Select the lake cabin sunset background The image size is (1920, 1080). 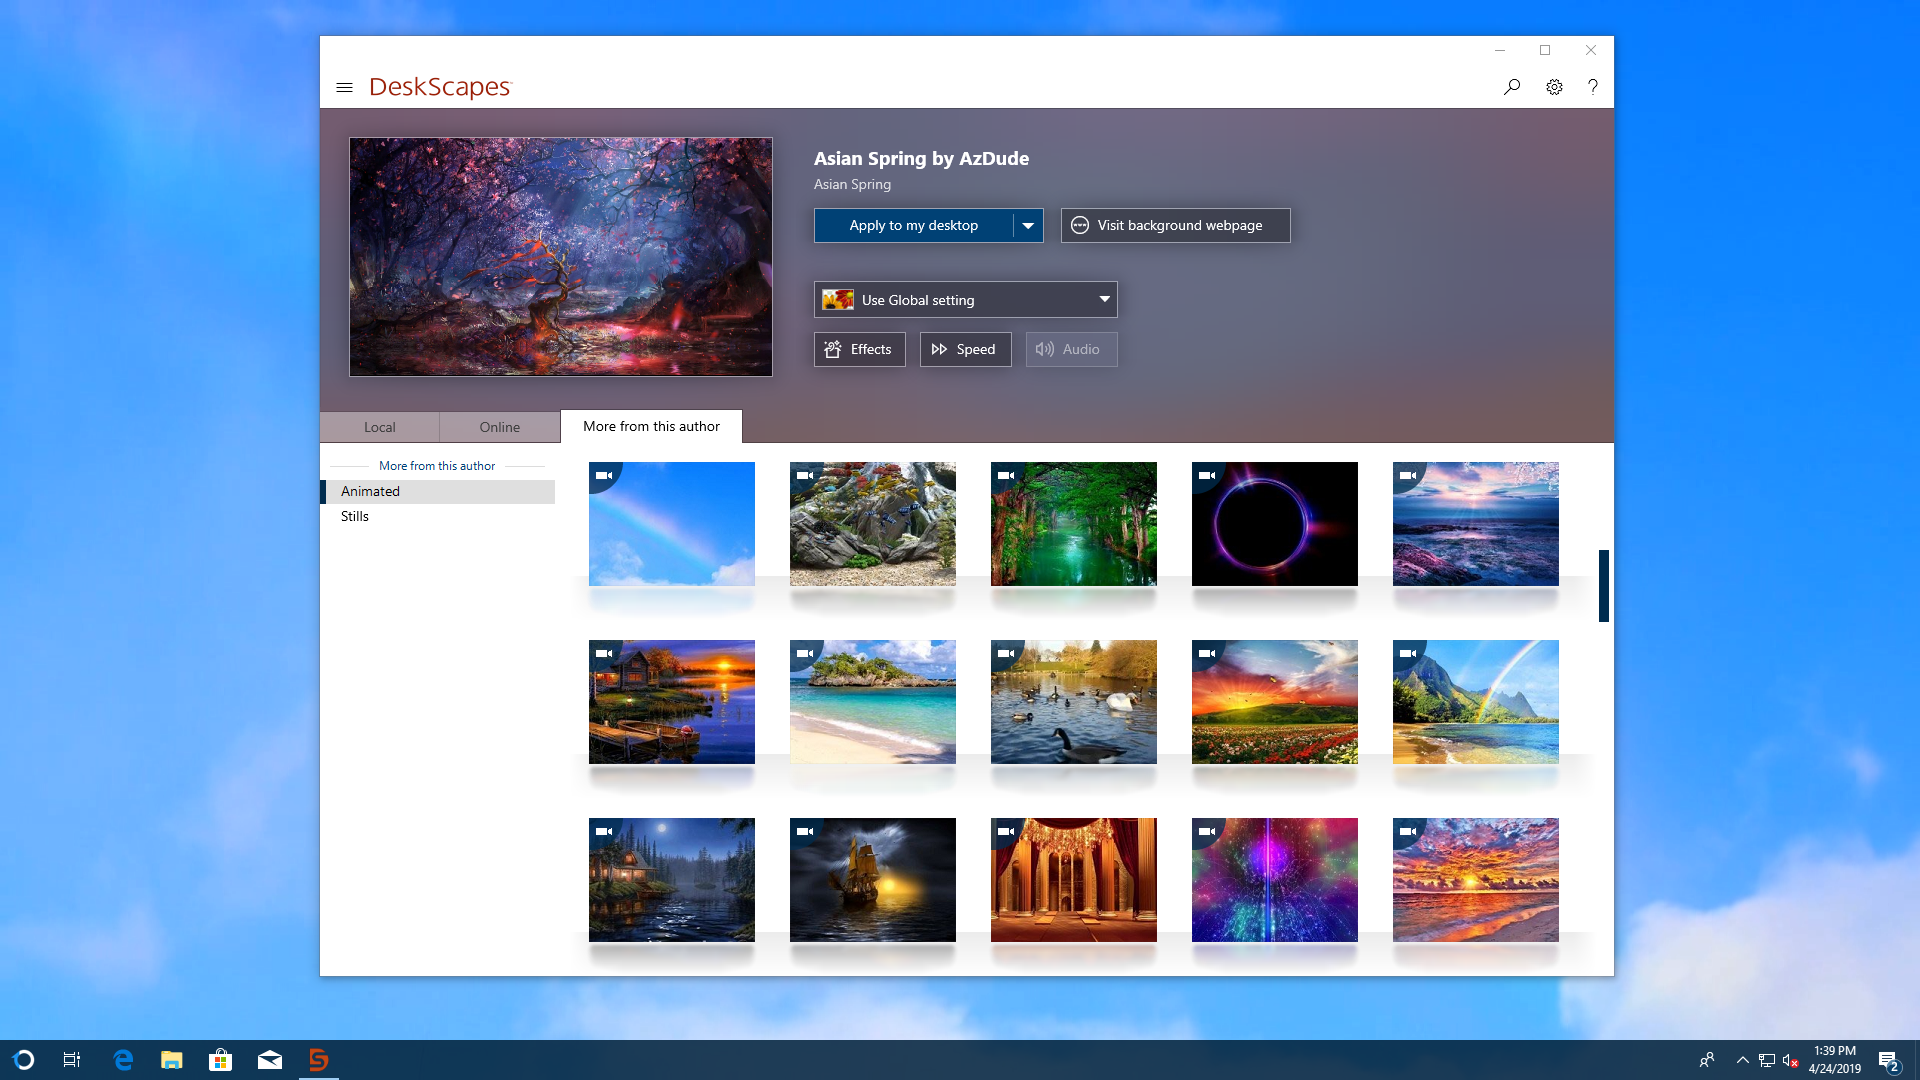click(x=672, y=702)
